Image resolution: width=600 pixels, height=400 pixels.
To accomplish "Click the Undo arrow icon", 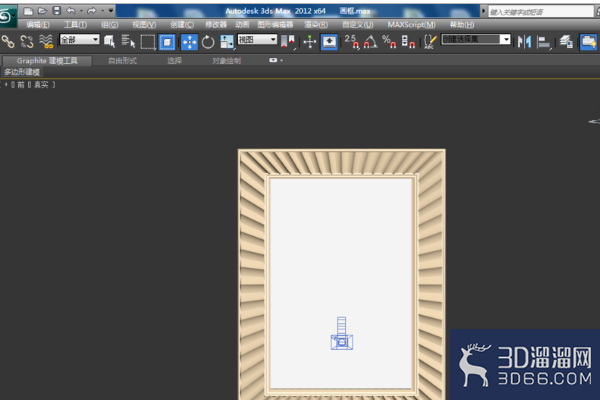I will click(71, 11).
